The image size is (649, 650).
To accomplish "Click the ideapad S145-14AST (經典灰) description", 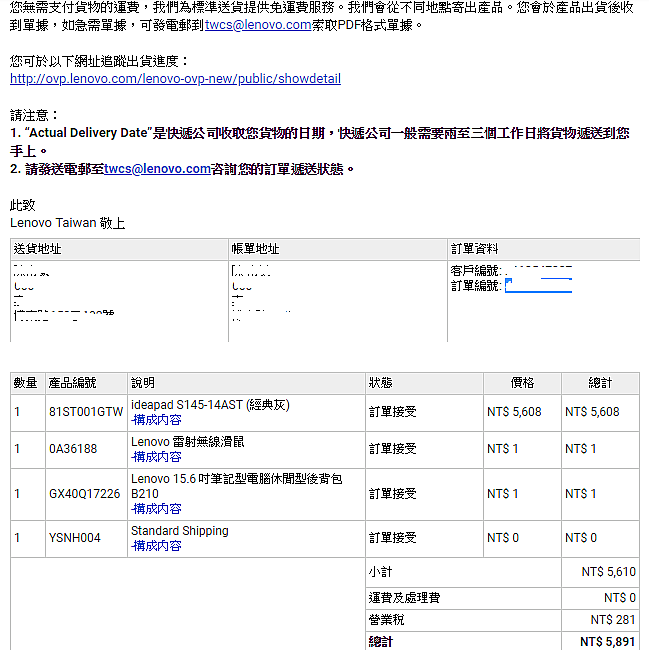I will (x=210, y=405).
